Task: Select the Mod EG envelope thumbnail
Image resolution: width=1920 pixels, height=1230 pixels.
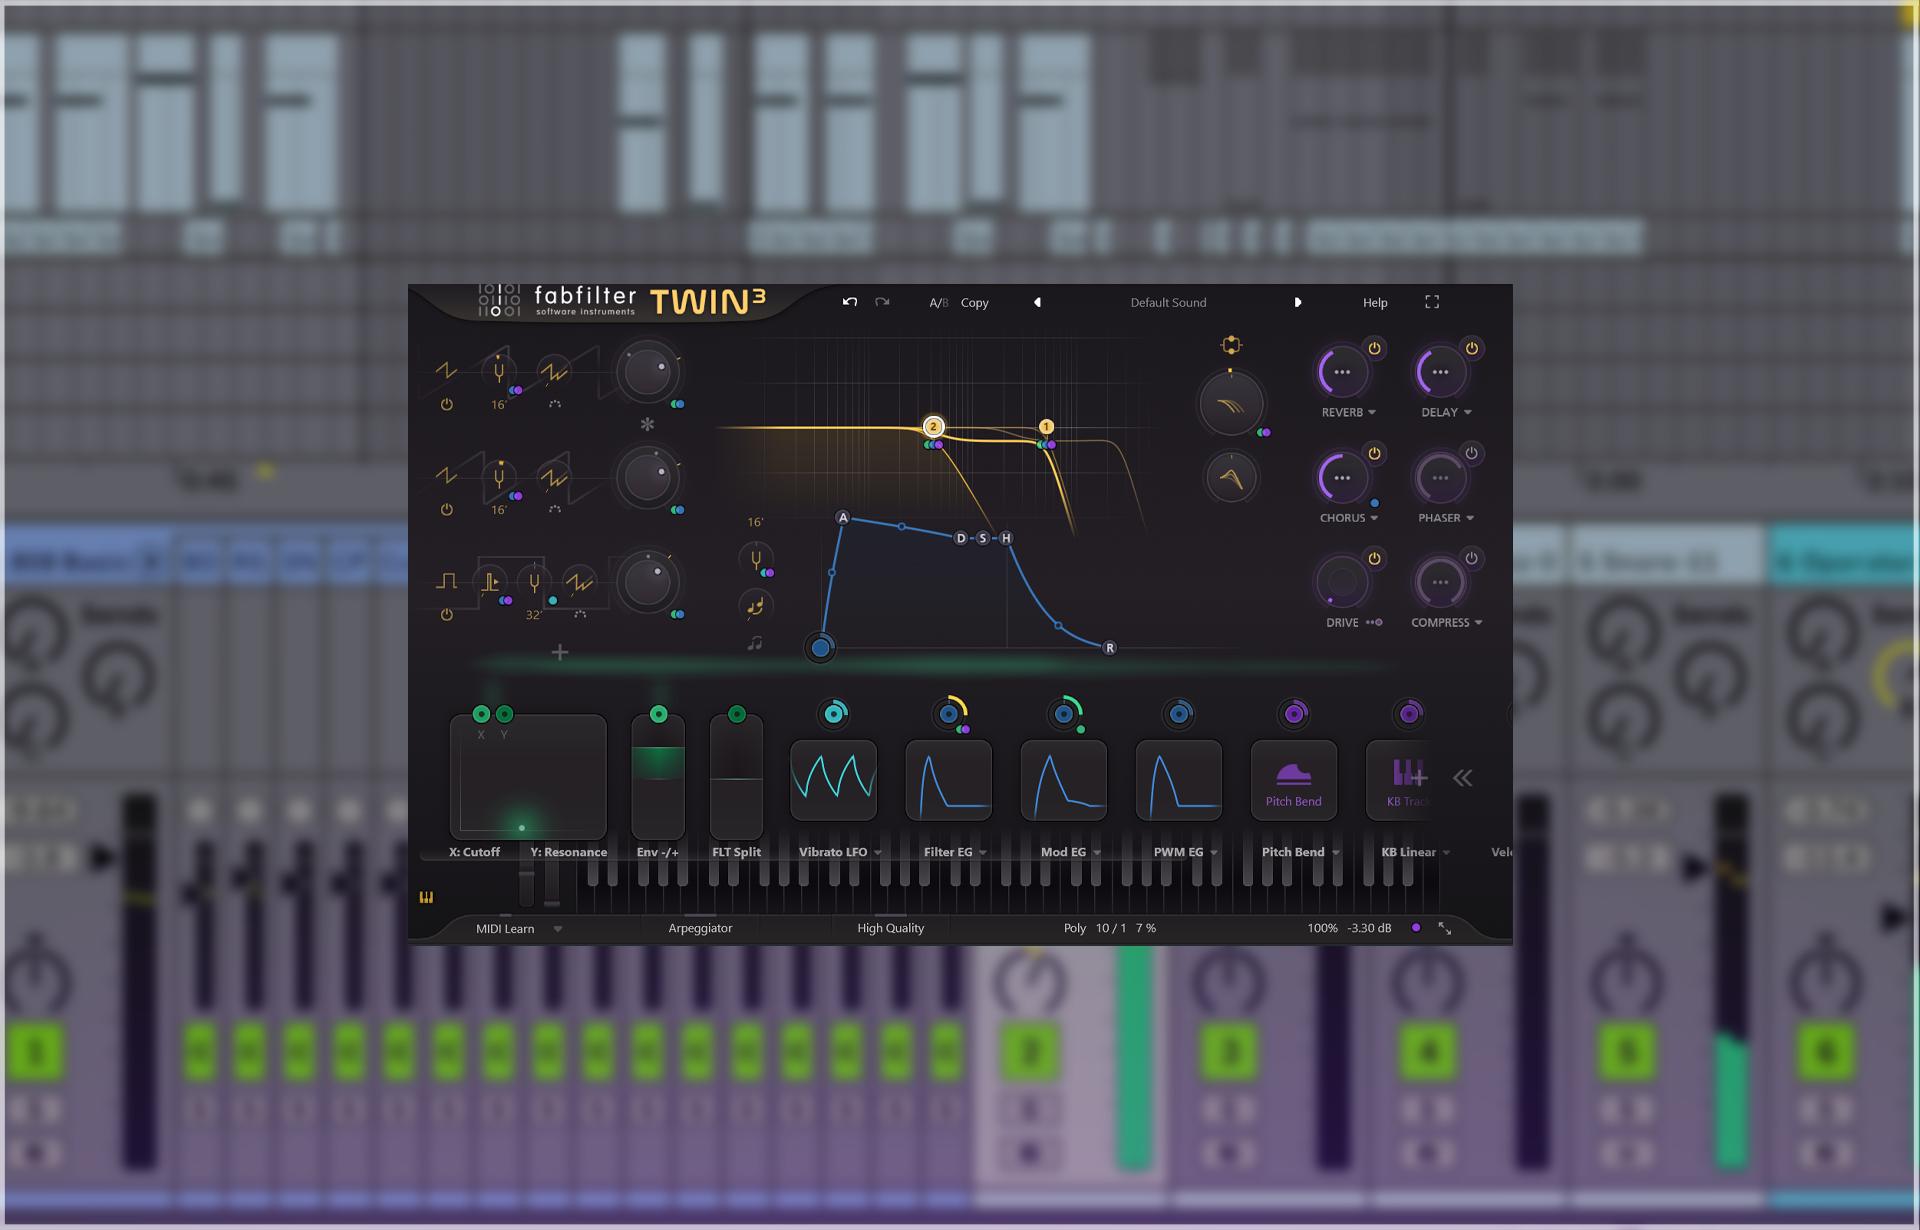Action: coord(1063,780)
